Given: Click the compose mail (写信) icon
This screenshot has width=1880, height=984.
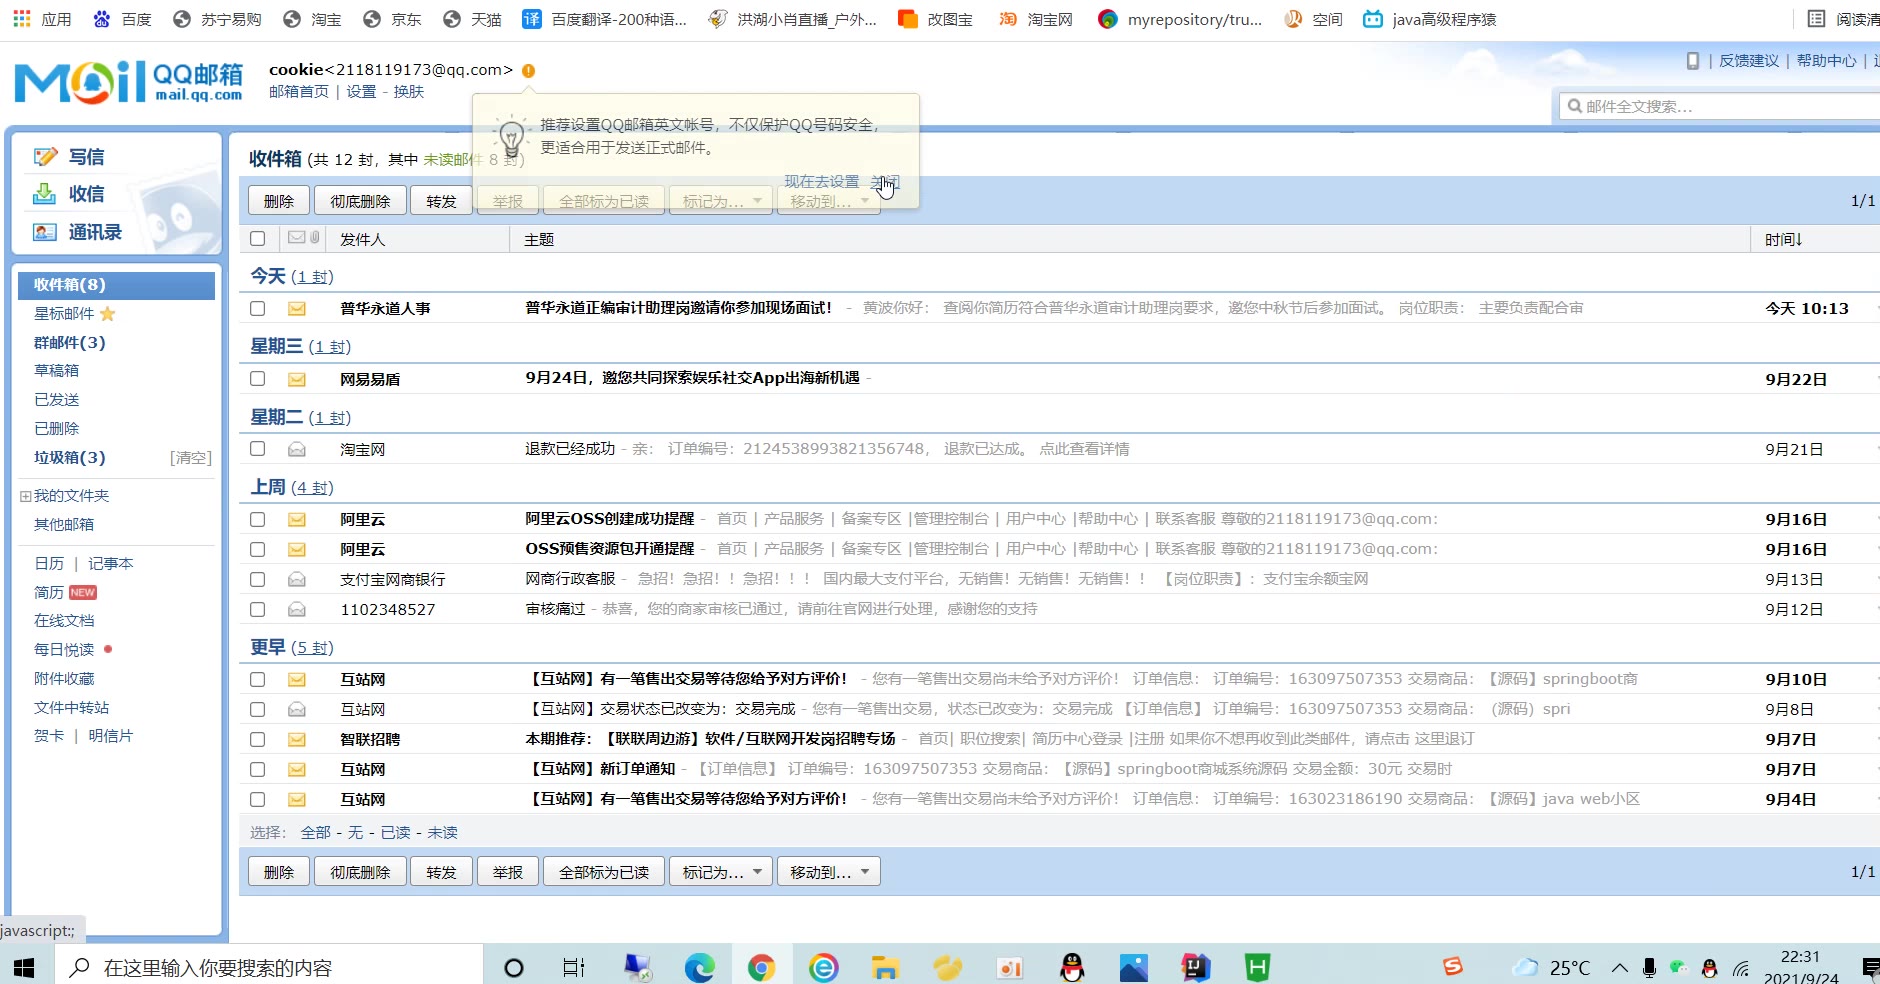Looking at the screenshot, I should (45, 157).
